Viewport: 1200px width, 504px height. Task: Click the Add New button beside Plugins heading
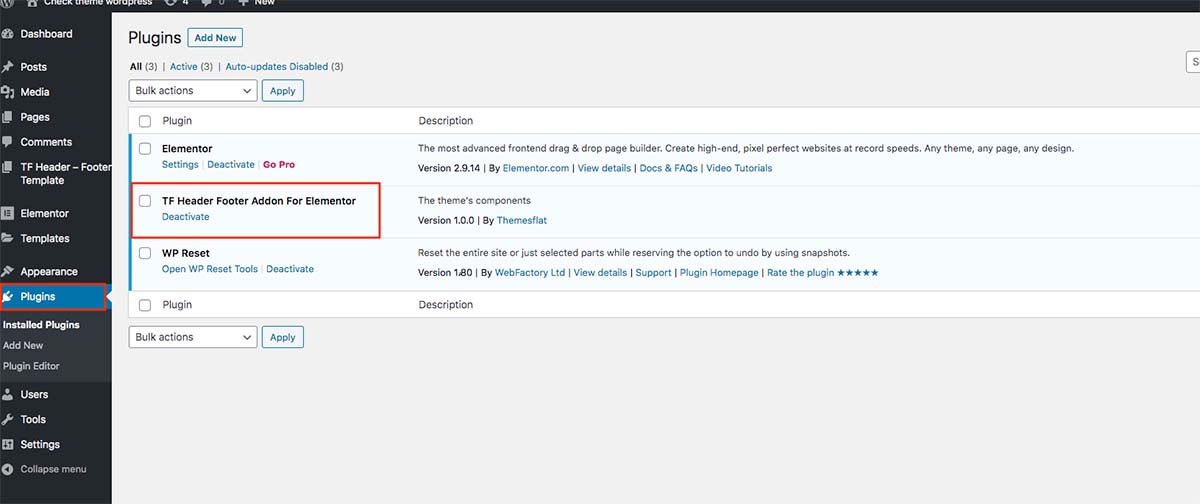215,38
